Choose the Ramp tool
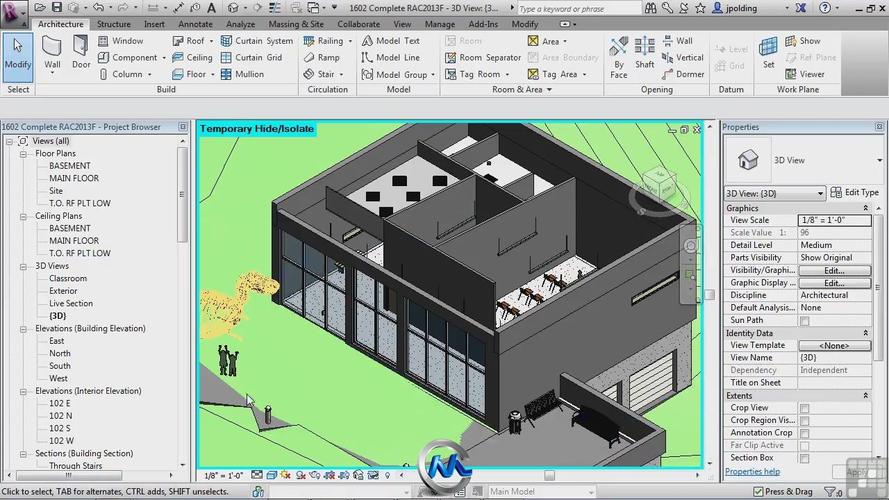Screen dimensions: 889x500 pyautogui.click(x=321, y=57)
